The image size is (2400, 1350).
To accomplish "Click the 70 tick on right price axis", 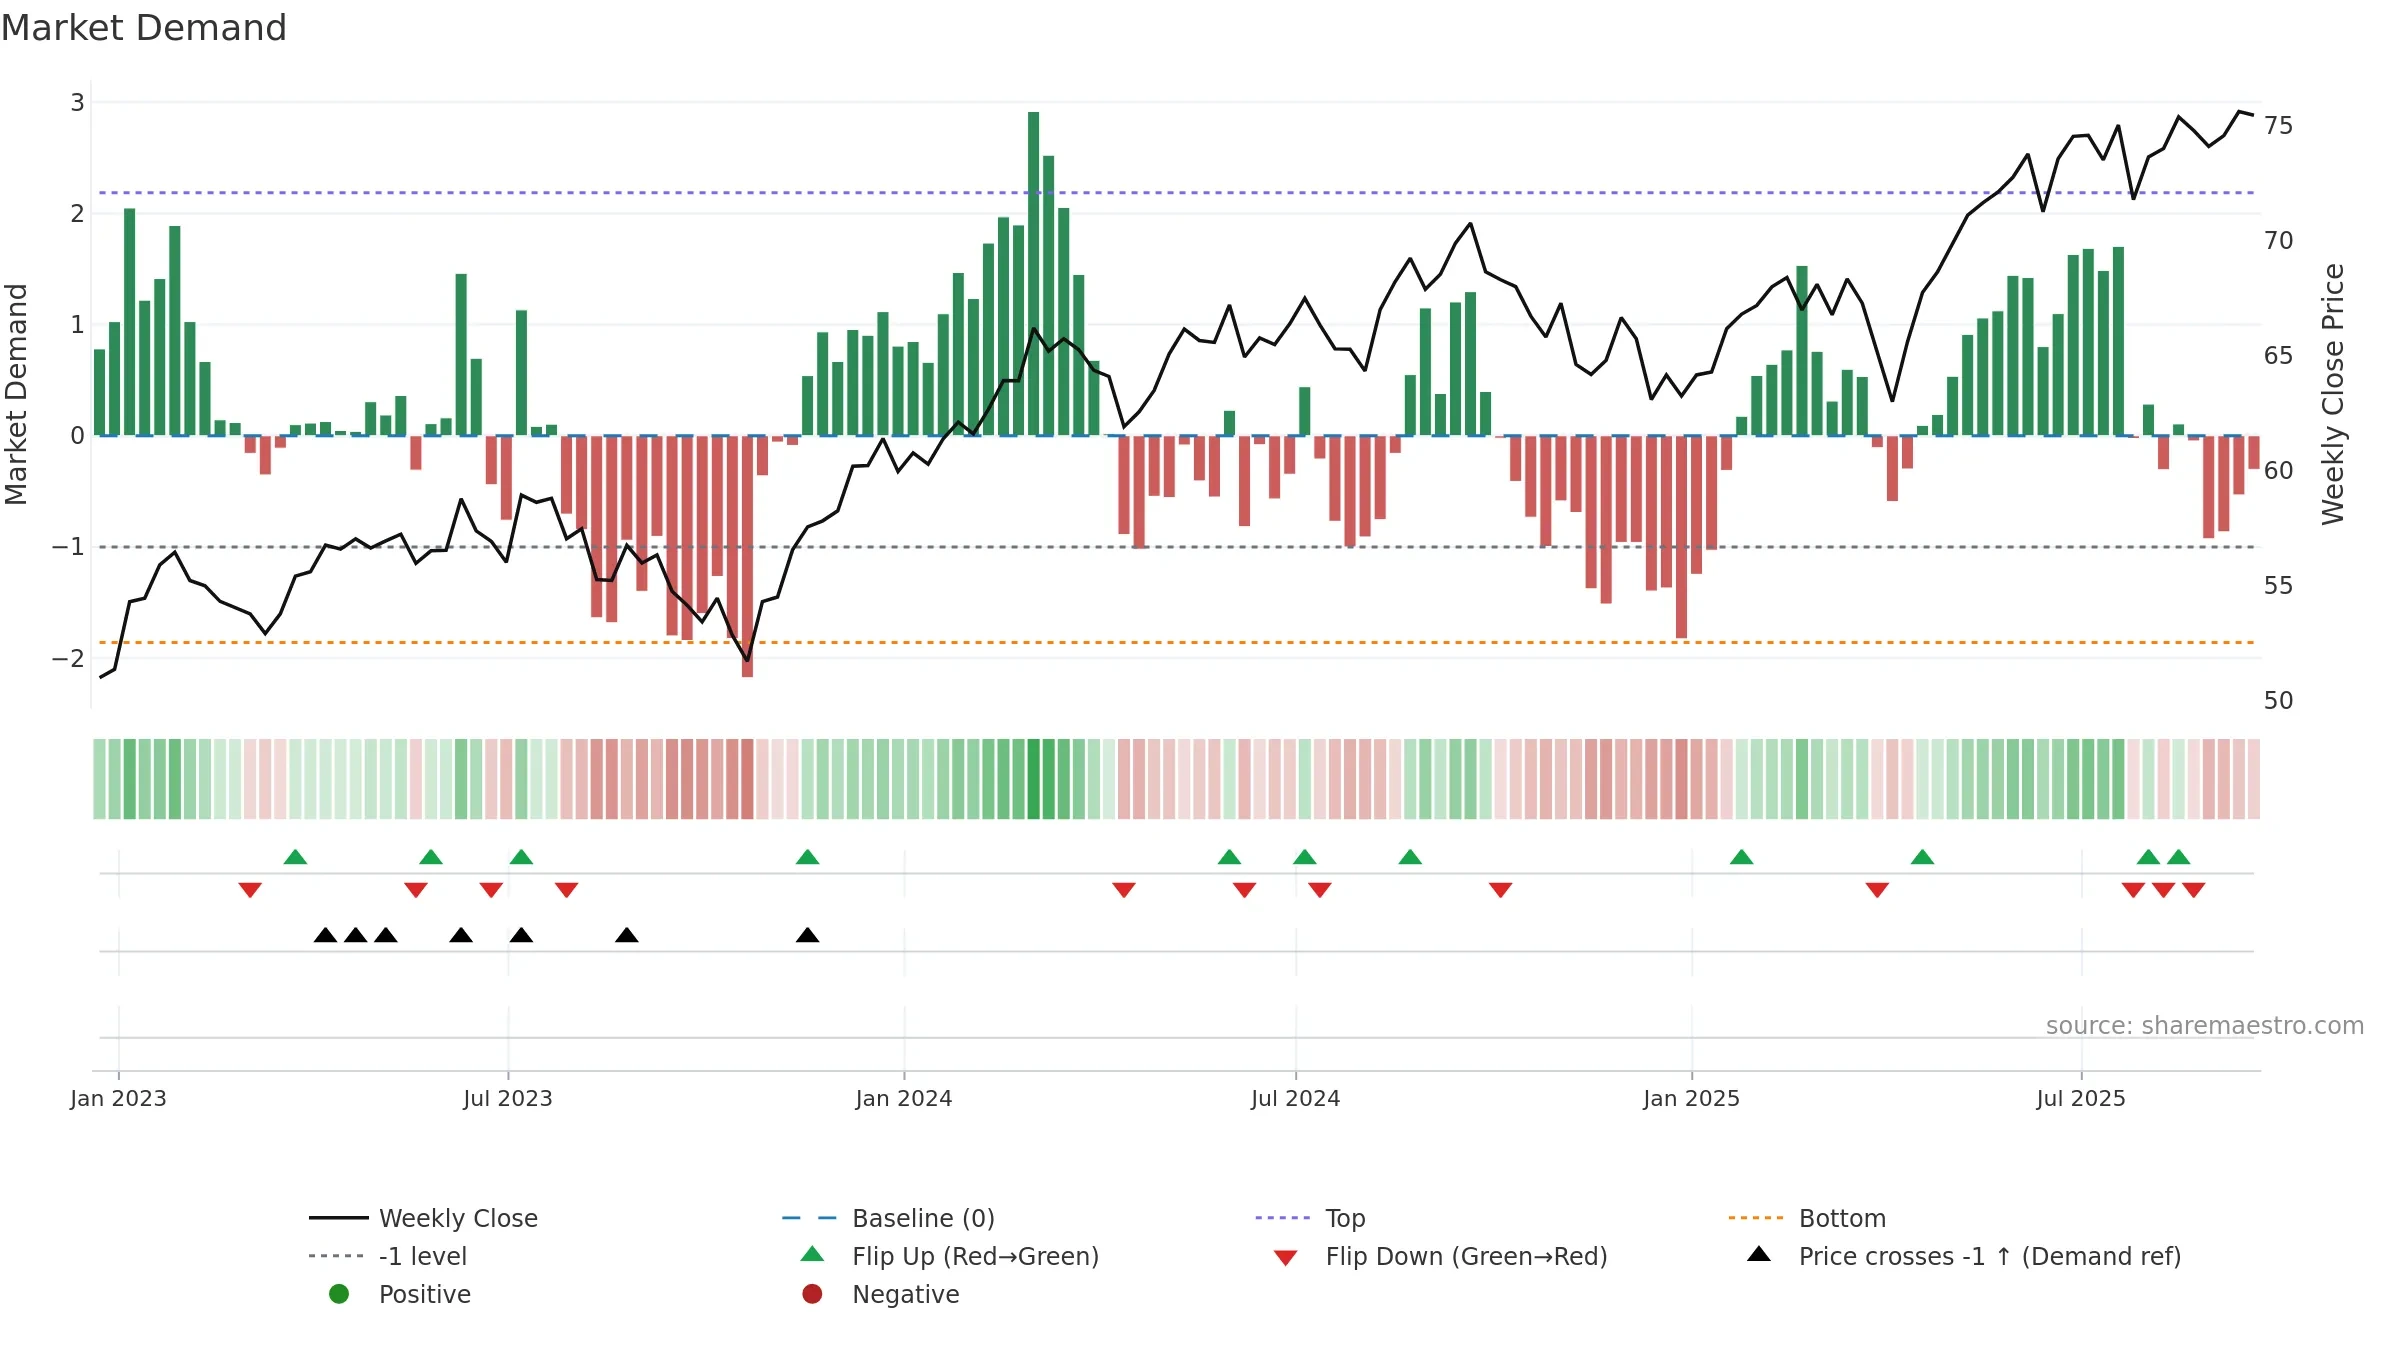I will tap(2279, 241).
